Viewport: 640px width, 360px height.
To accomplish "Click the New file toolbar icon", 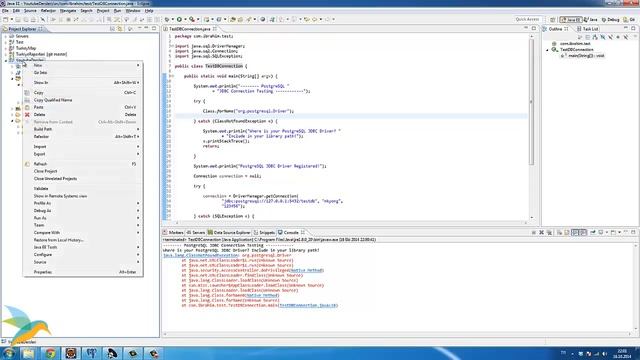I will tap(5, 19).
